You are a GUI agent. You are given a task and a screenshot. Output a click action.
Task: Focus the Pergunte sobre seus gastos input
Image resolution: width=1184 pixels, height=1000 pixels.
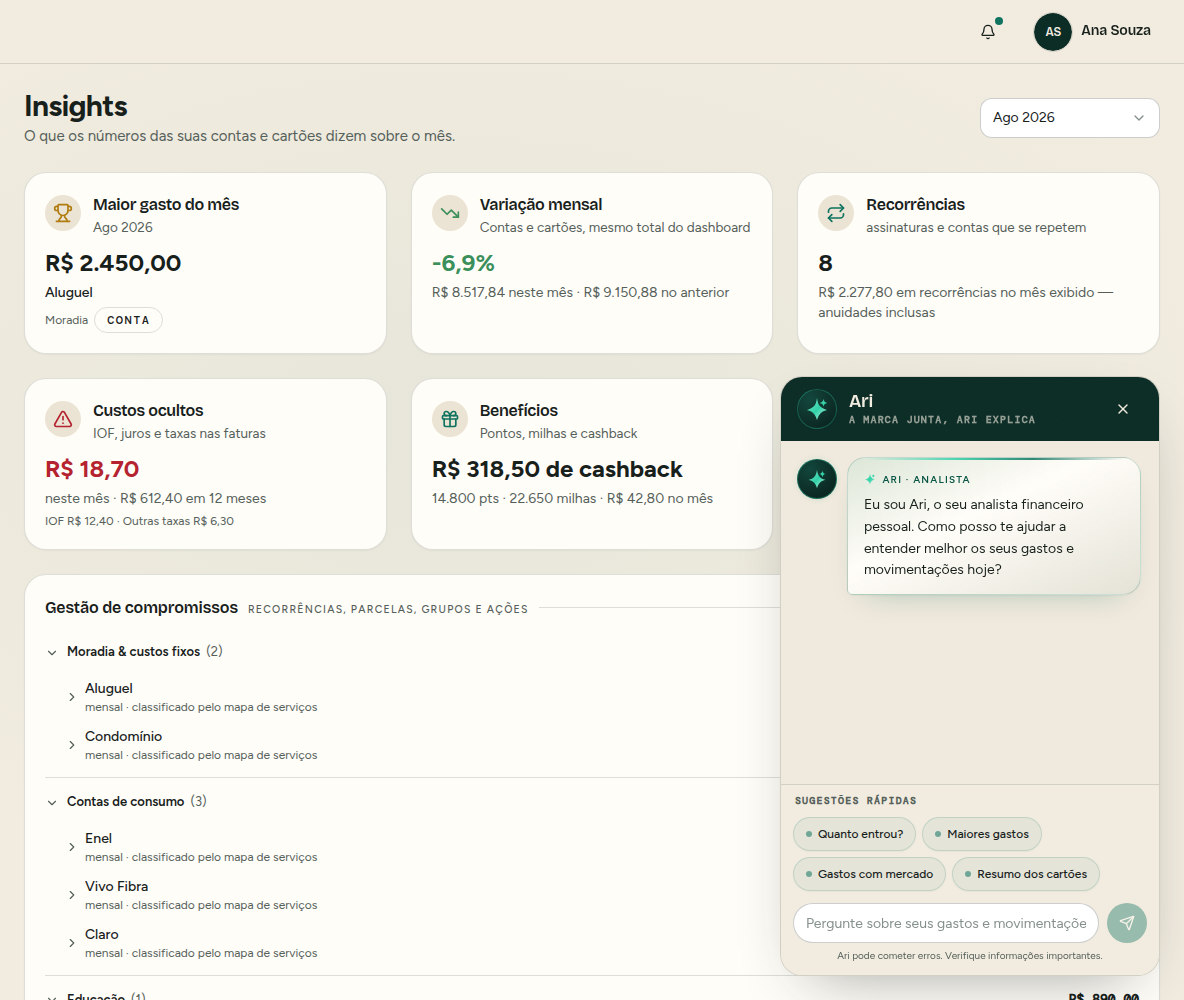945,923
